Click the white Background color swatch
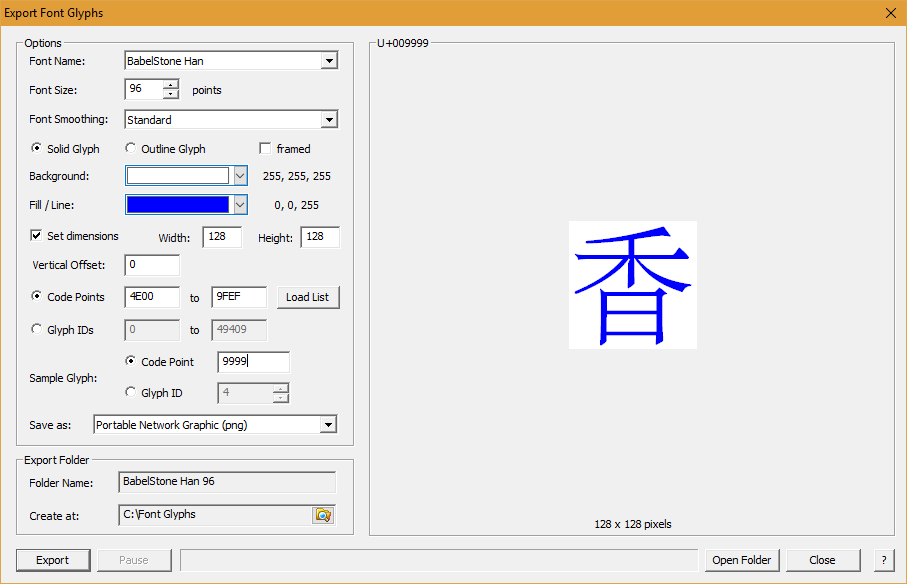907x584 pixels. tap(178, 176)
